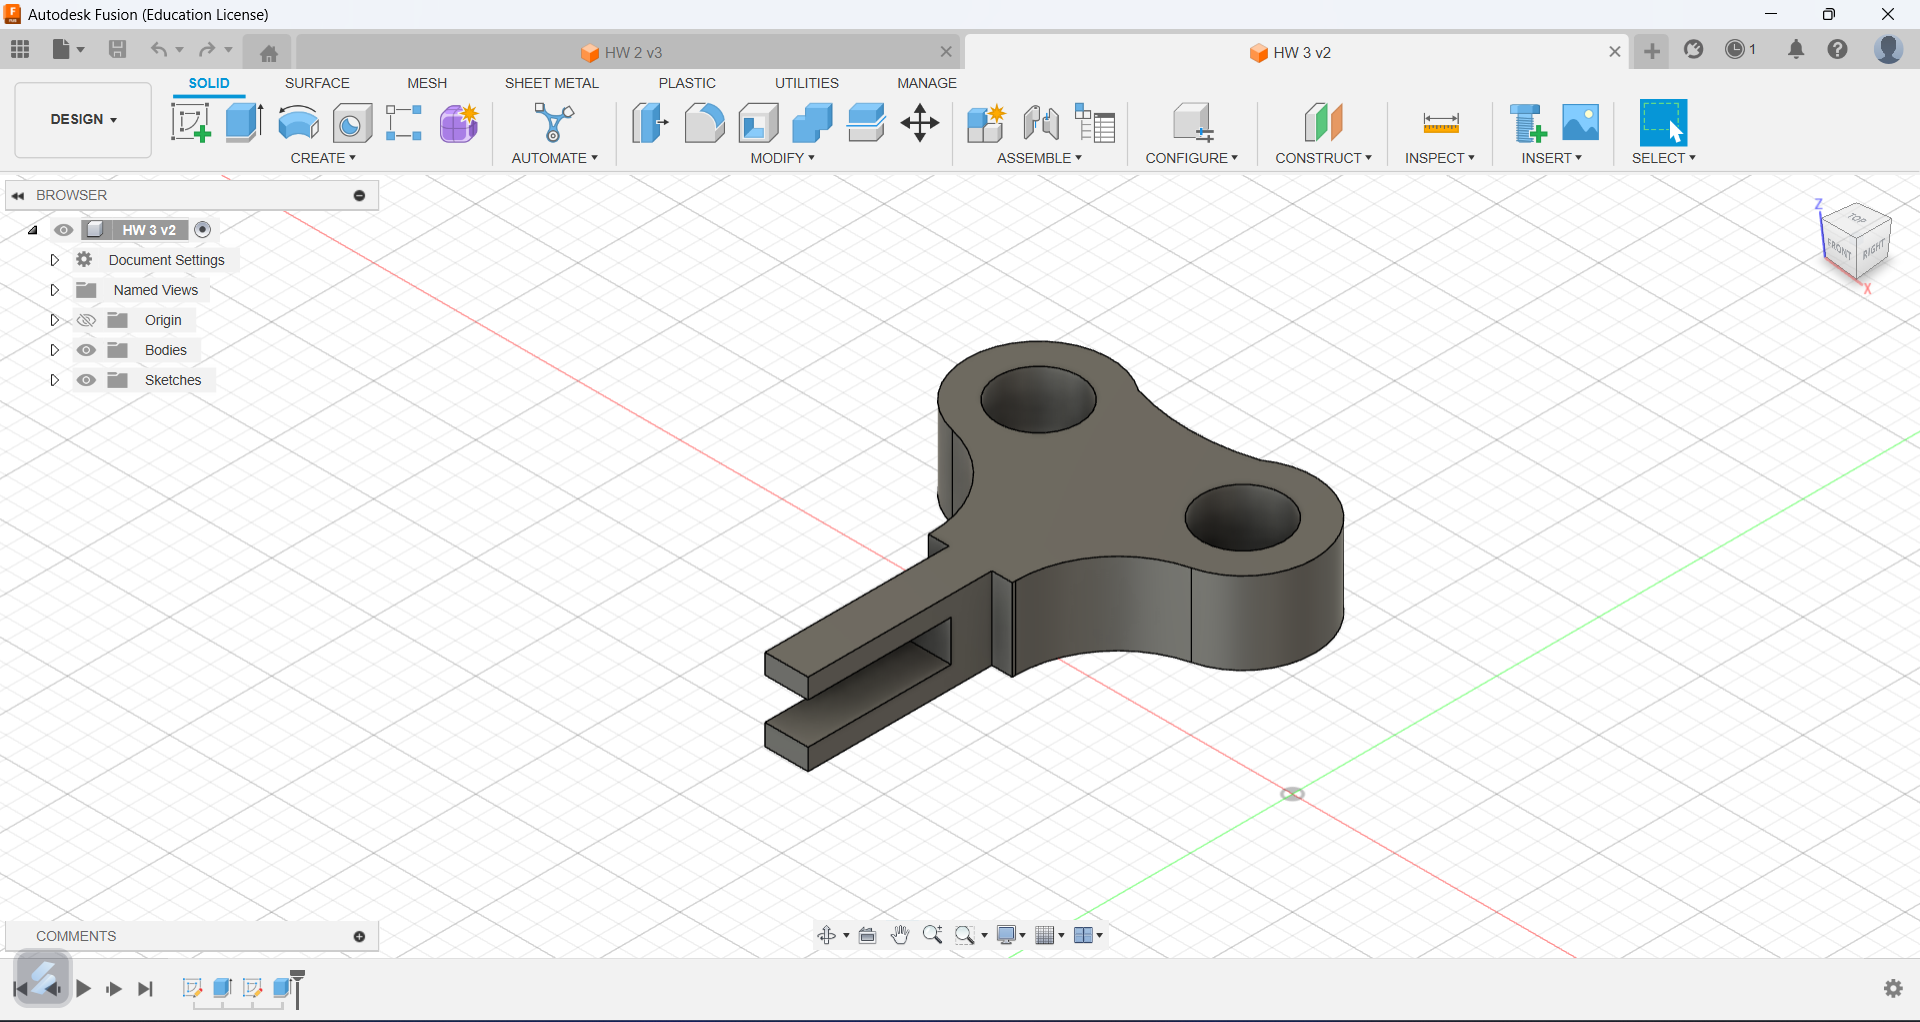Select the Move/Copy tool

pyautogui.click(x=920, y=123)
